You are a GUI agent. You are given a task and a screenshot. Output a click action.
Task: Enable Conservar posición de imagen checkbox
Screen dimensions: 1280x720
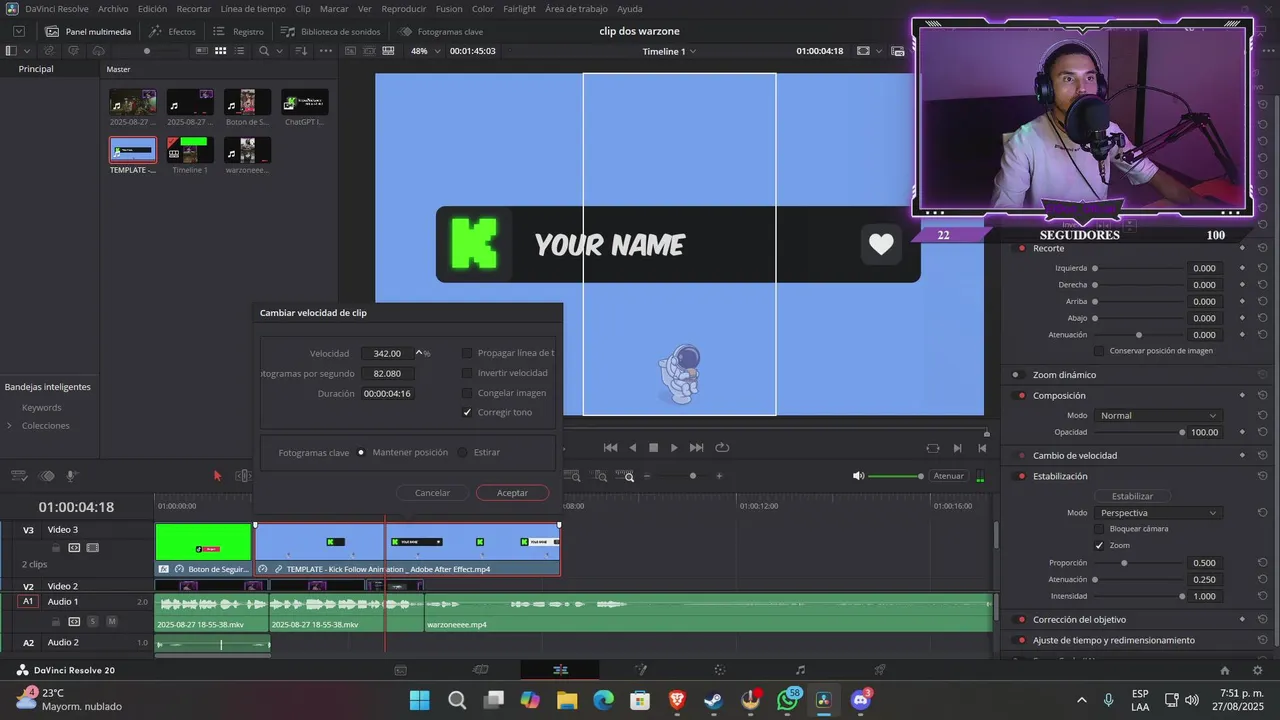(x=1099, y=351)
